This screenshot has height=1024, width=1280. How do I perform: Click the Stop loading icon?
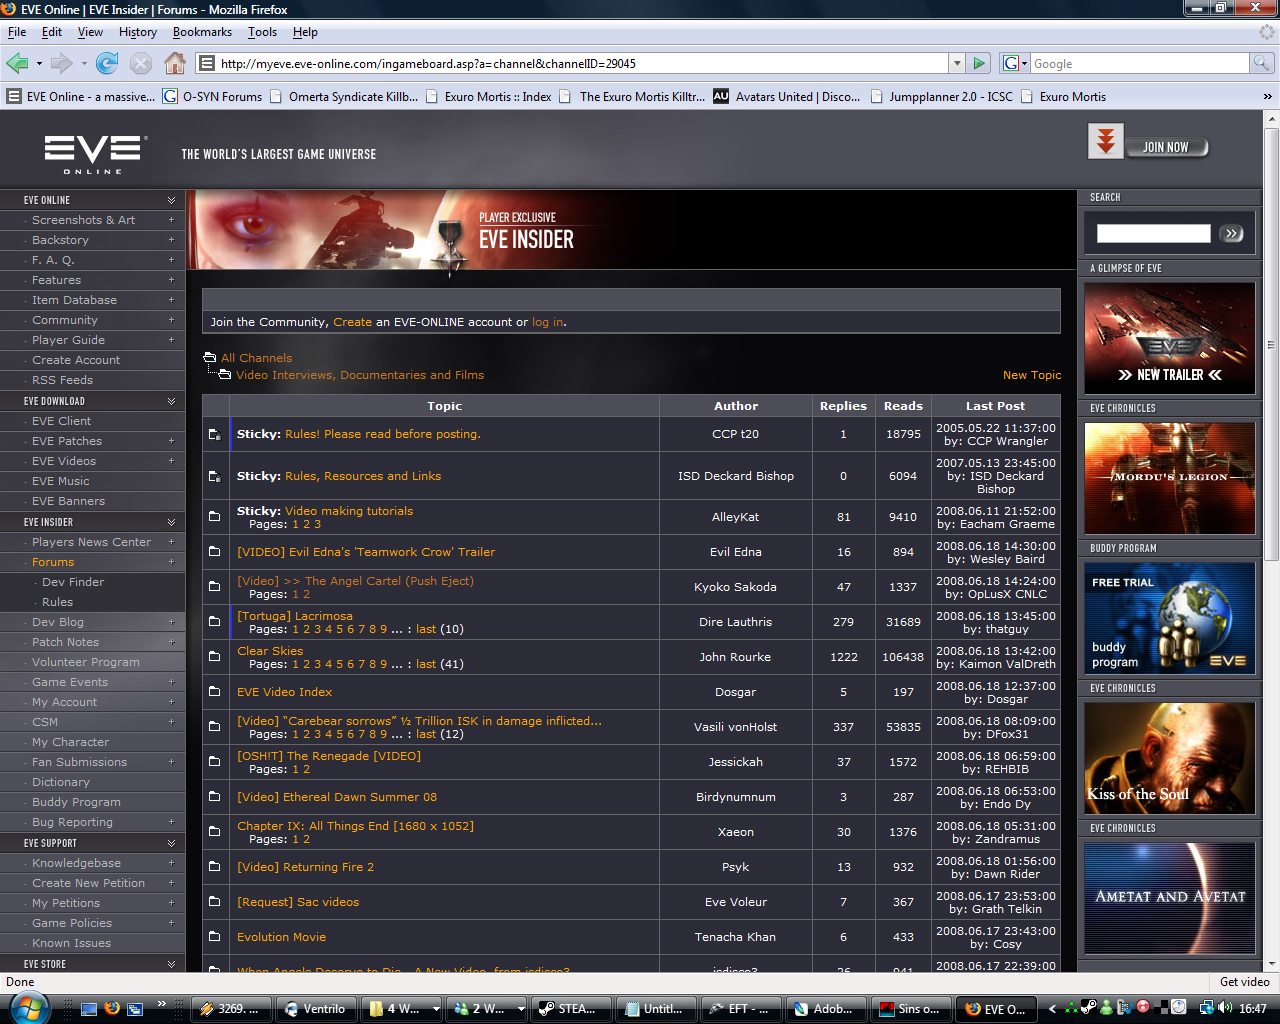click(141, 63)
